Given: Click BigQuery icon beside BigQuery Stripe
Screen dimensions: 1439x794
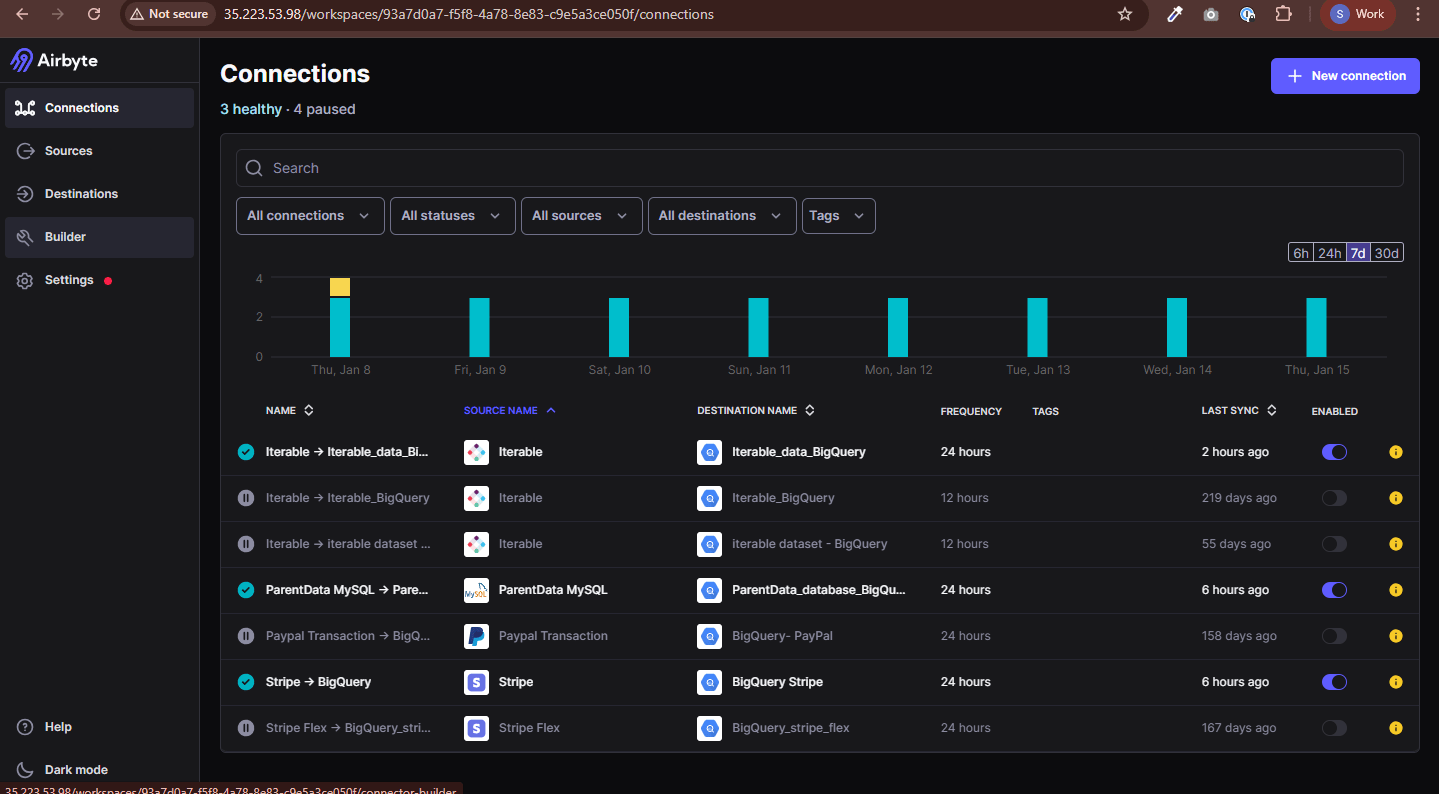Looking at the screenshot, I should 709,682.
